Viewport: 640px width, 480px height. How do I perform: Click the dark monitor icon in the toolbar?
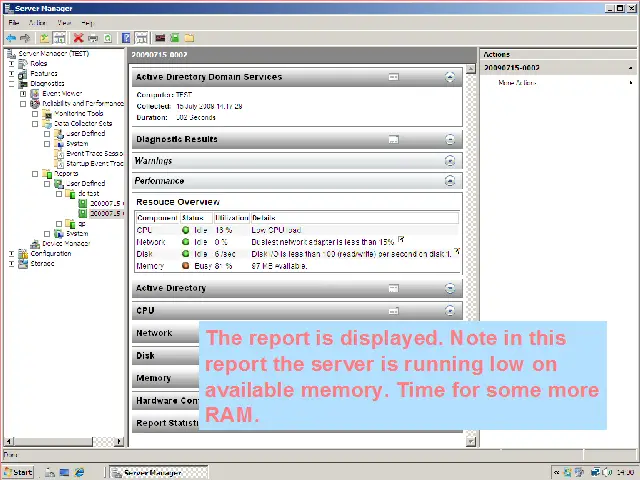160,38
